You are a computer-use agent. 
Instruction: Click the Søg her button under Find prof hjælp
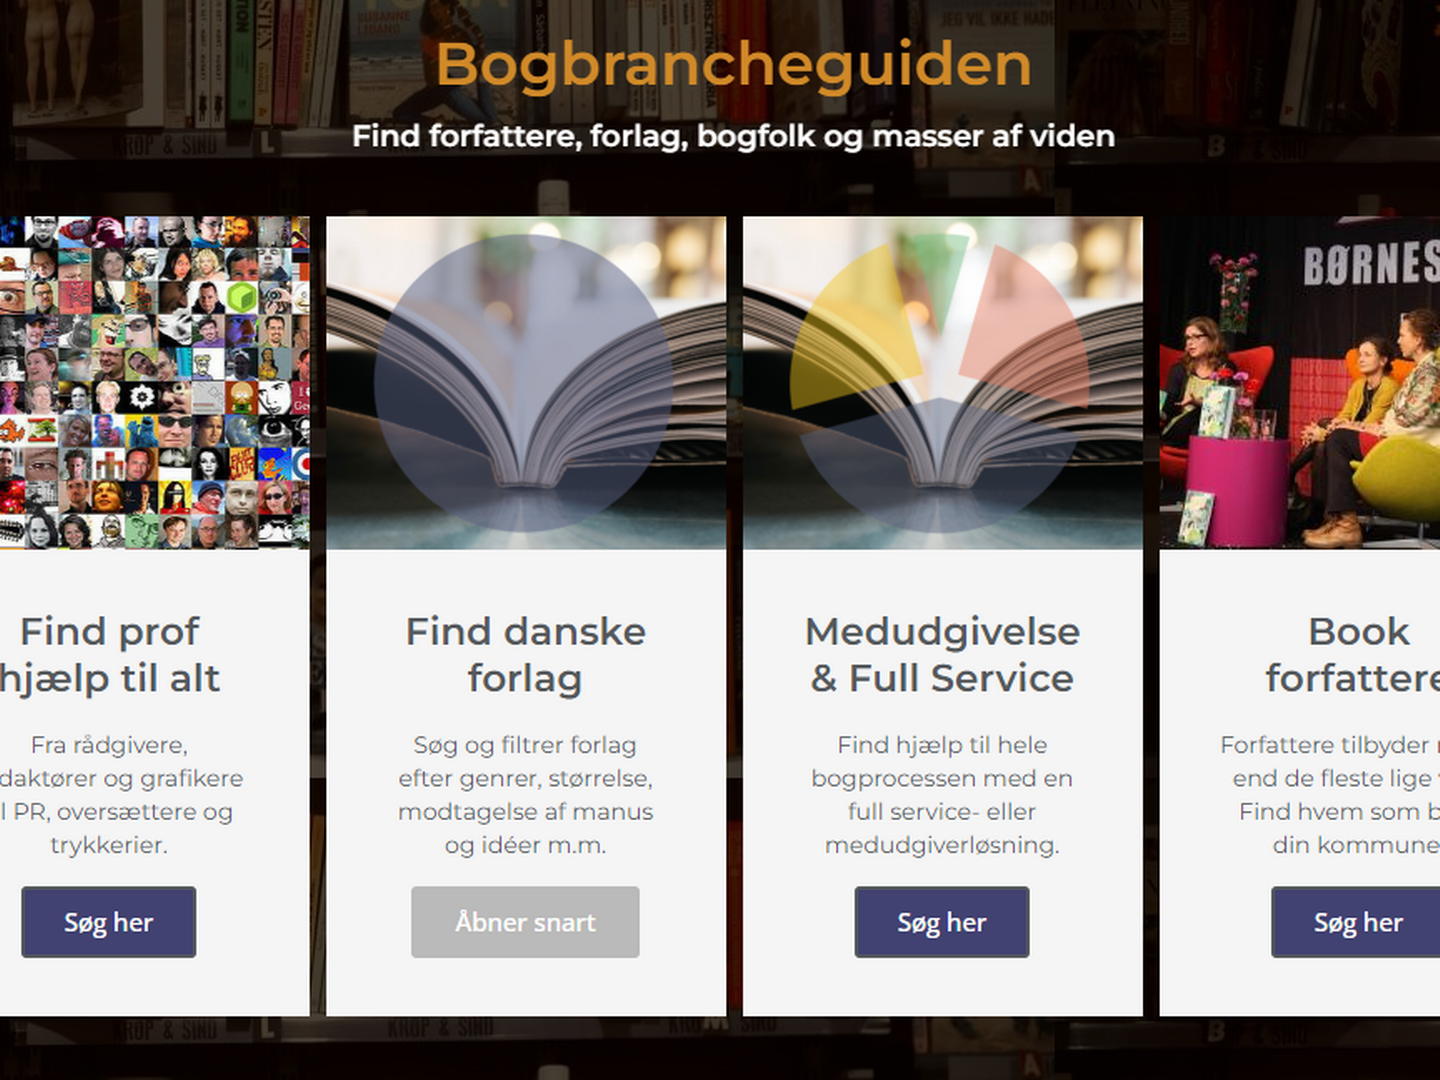pyautogui.click(x=109, y=922)
